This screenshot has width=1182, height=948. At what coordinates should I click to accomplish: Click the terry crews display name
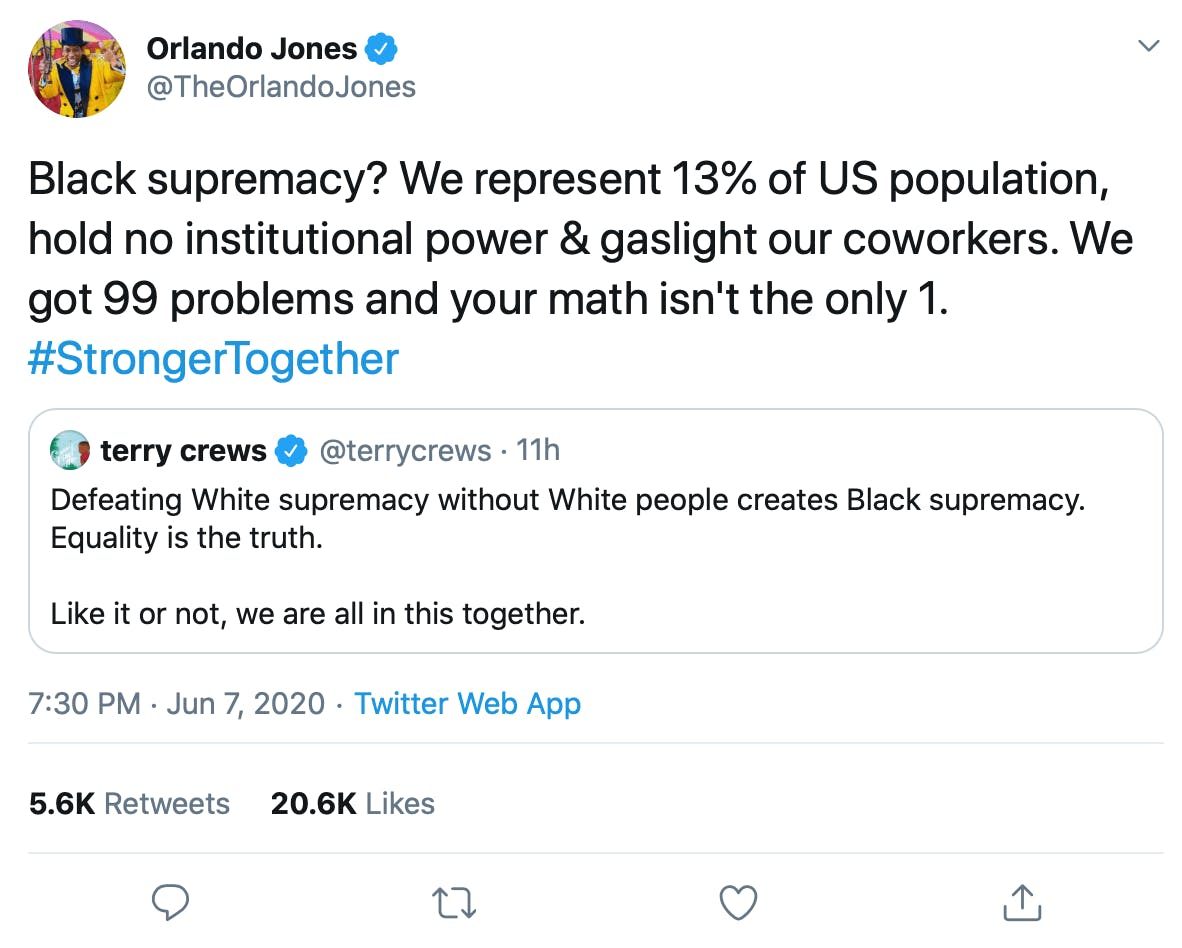(x=183, y=451)
